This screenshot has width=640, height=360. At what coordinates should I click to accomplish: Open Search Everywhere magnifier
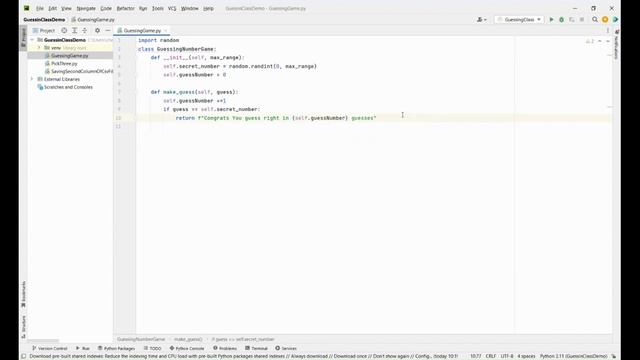click(x=595, y=20)
